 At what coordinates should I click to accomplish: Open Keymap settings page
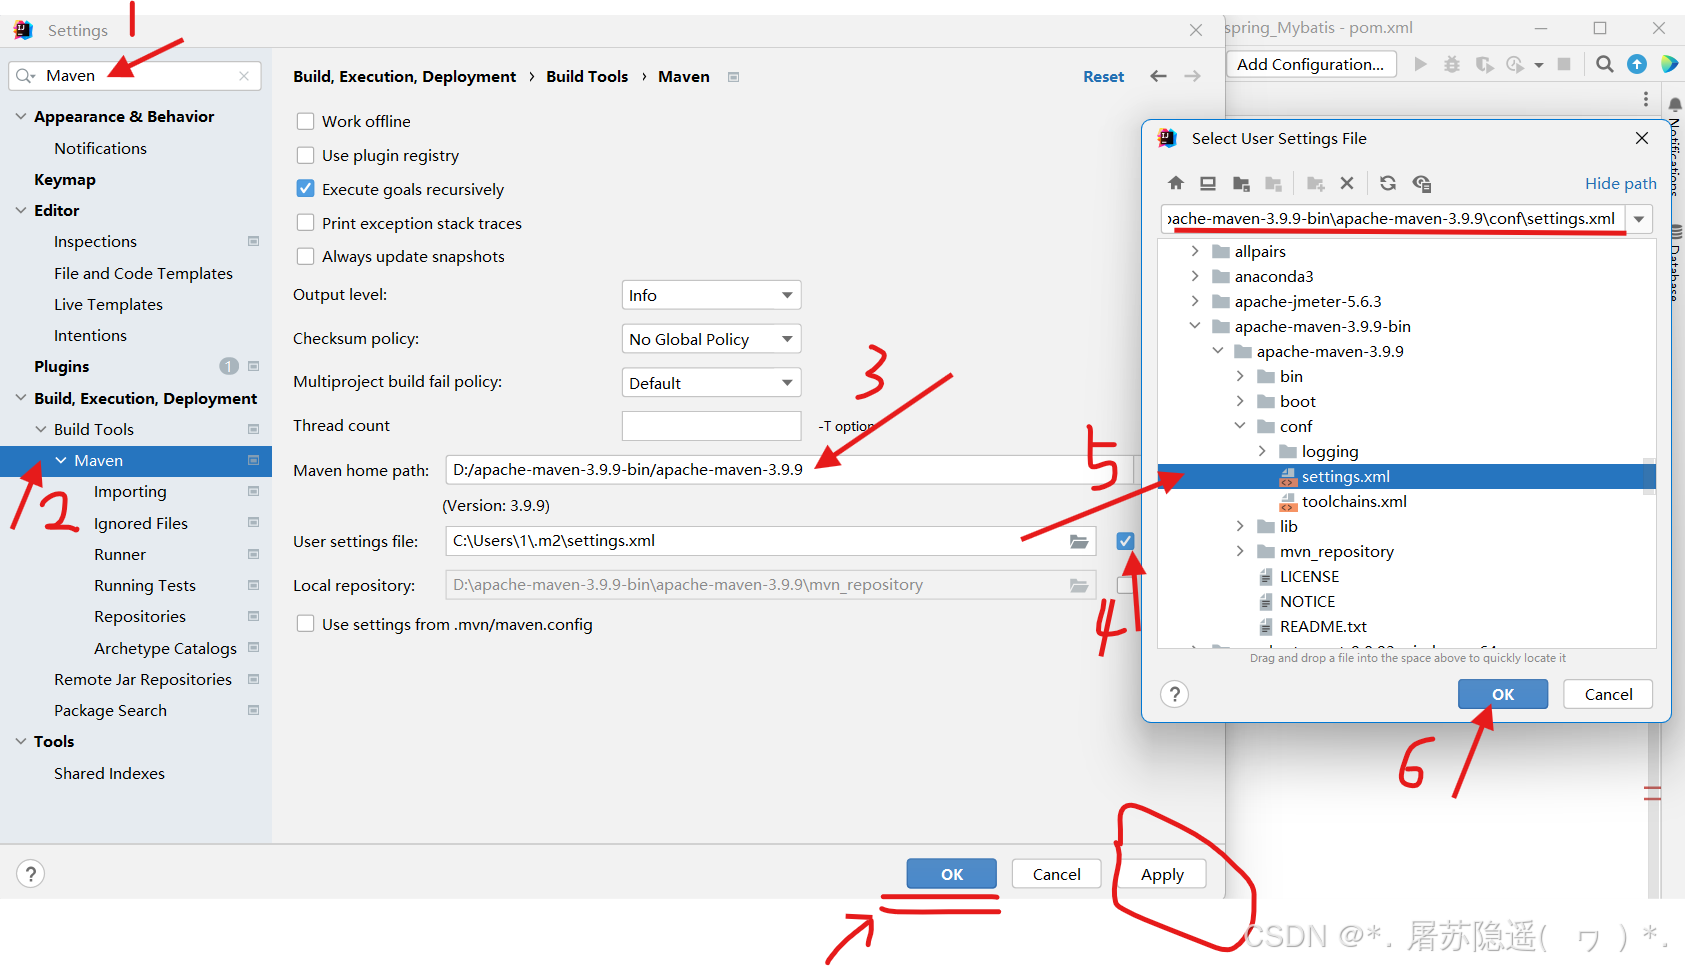(65, 180)
